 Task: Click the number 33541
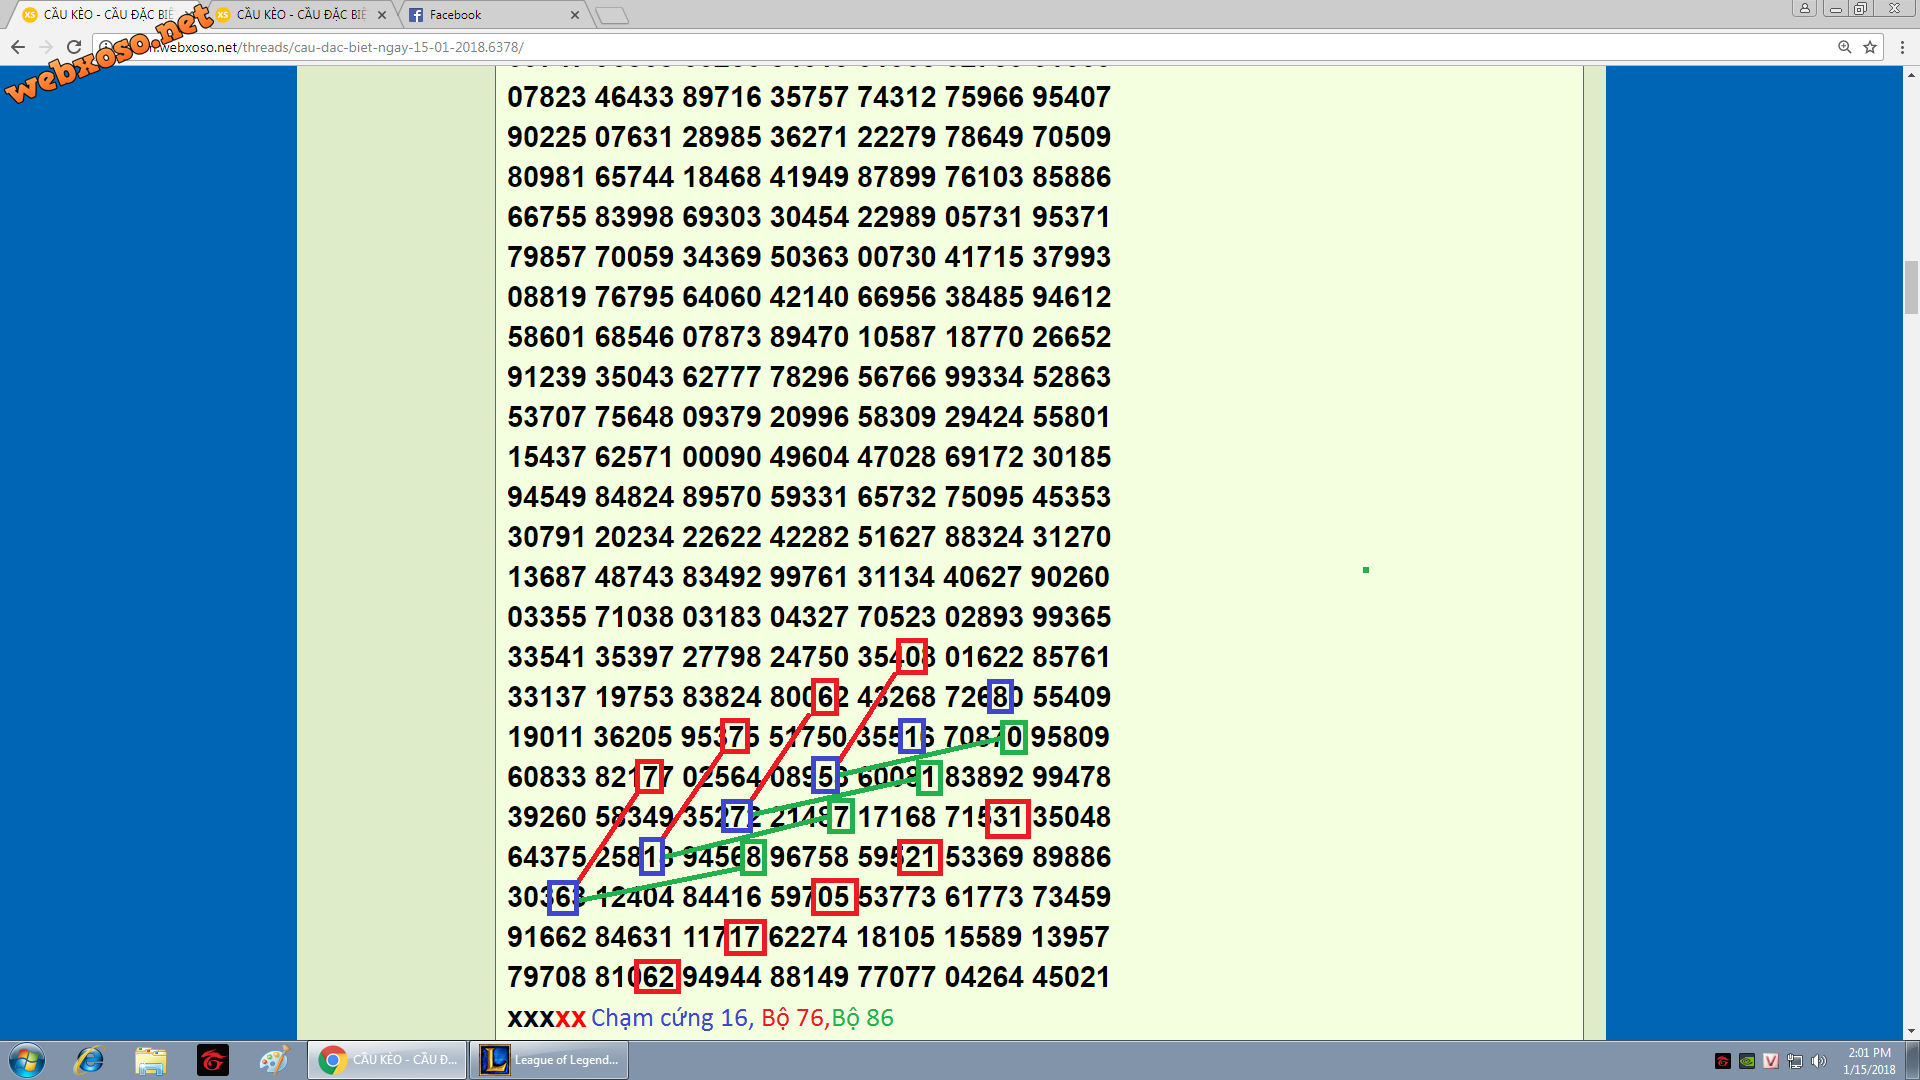(547, 657)
